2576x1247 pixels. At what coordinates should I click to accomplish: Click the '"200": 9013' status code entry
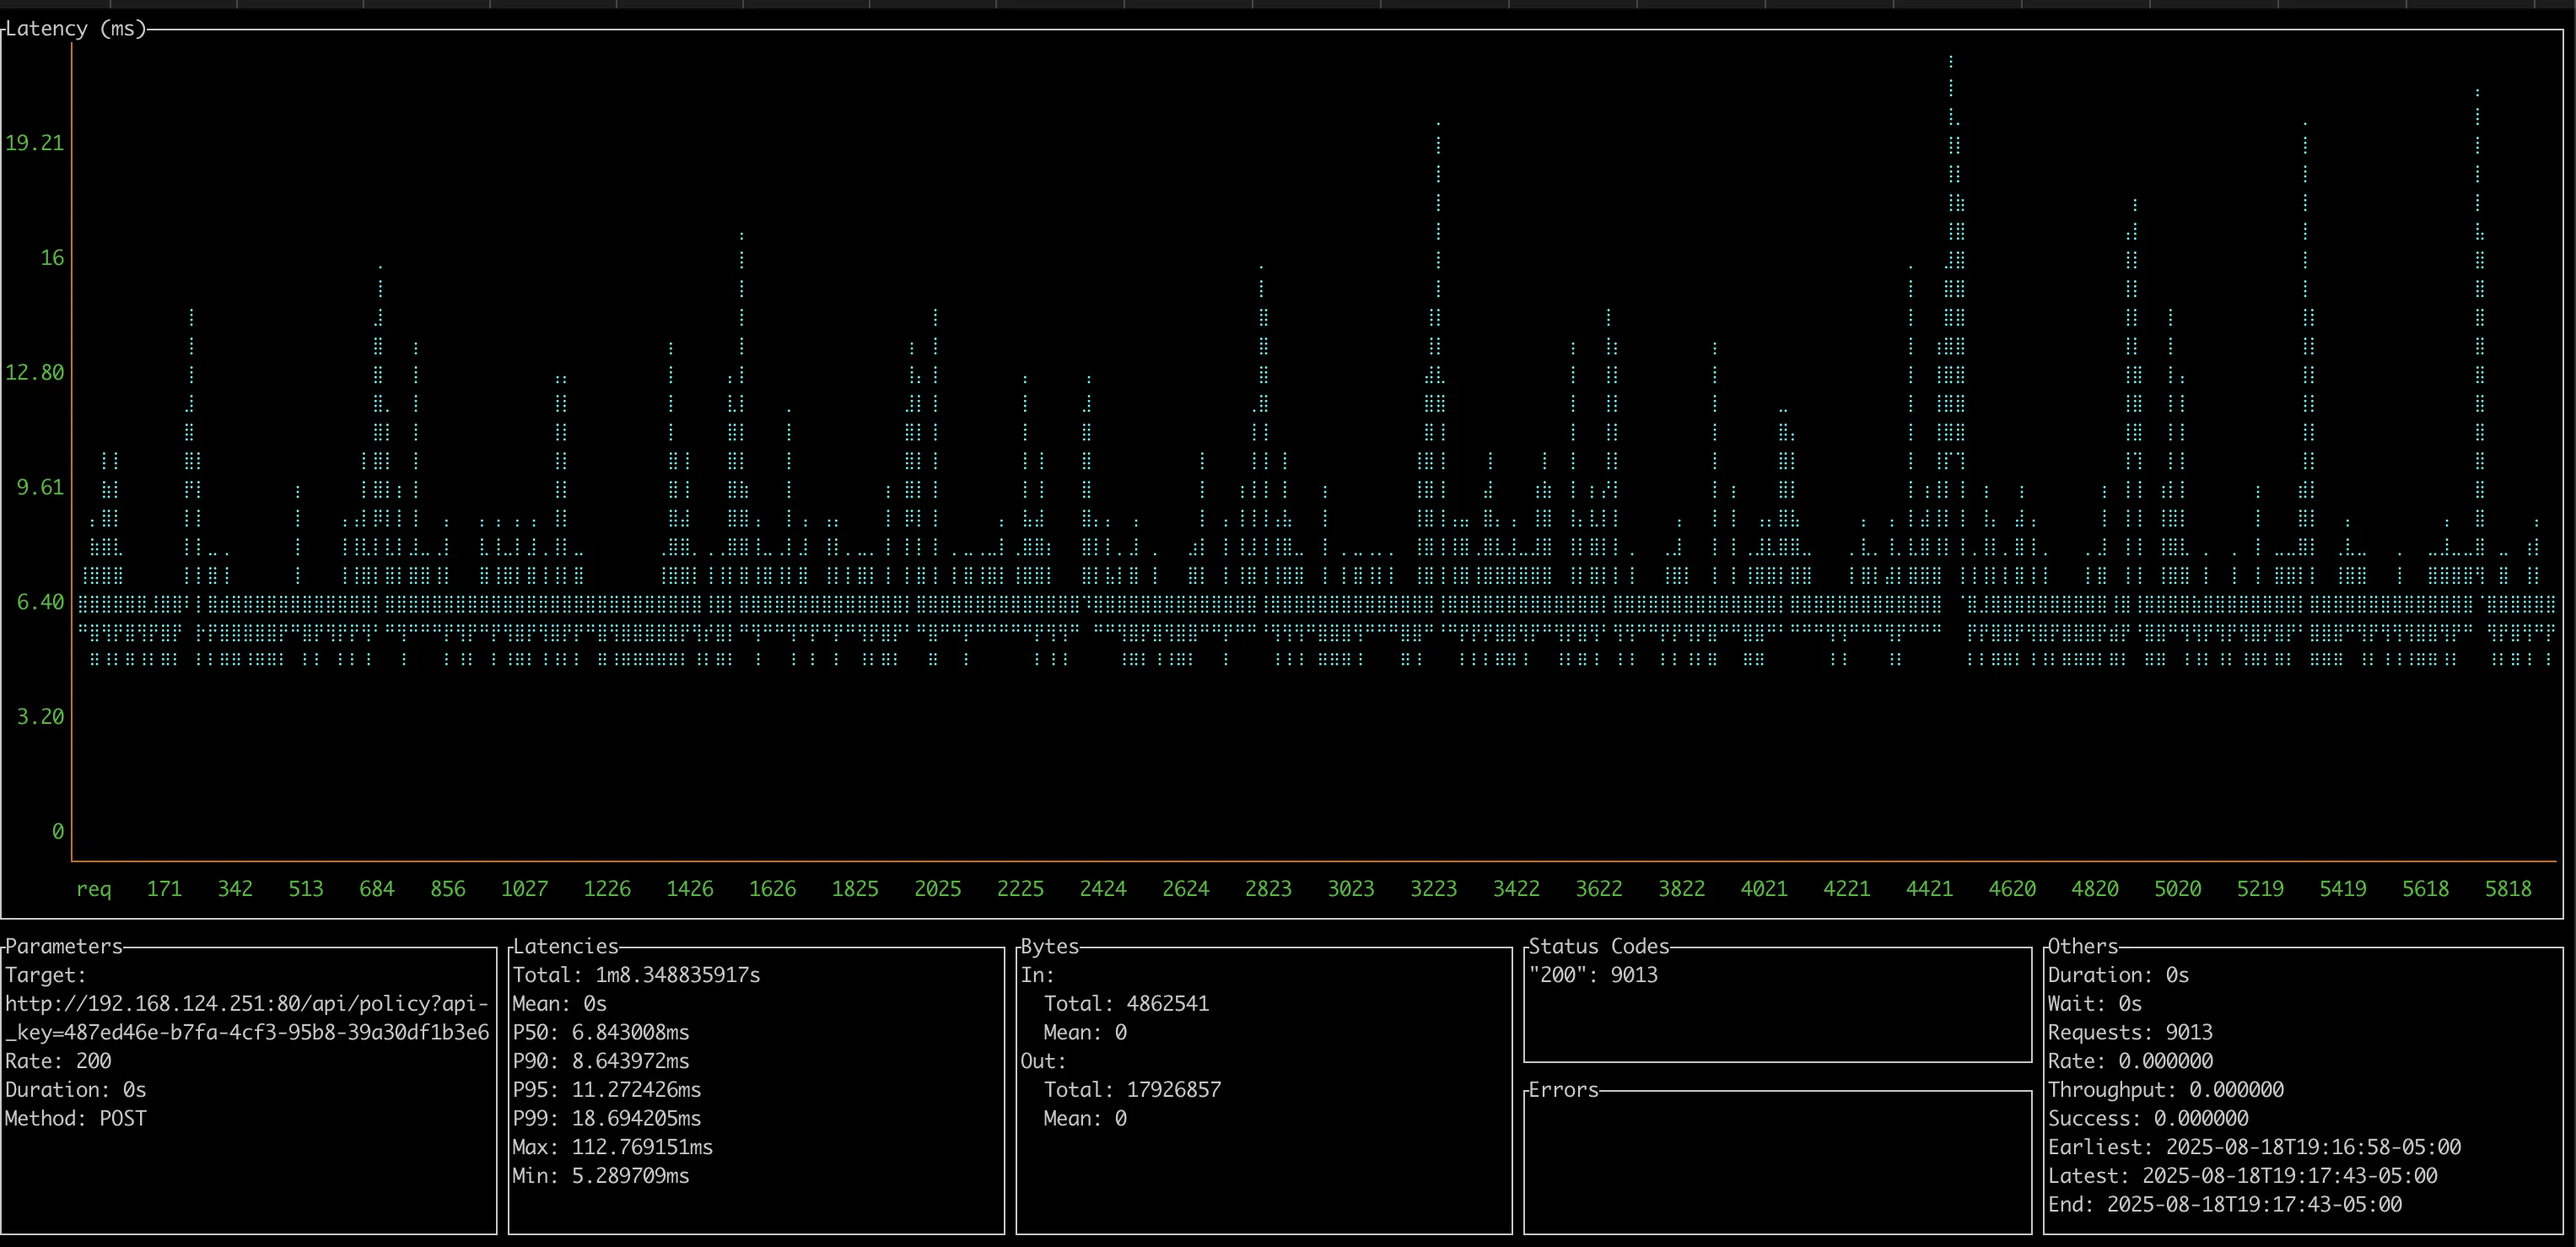pos(1593,975)
